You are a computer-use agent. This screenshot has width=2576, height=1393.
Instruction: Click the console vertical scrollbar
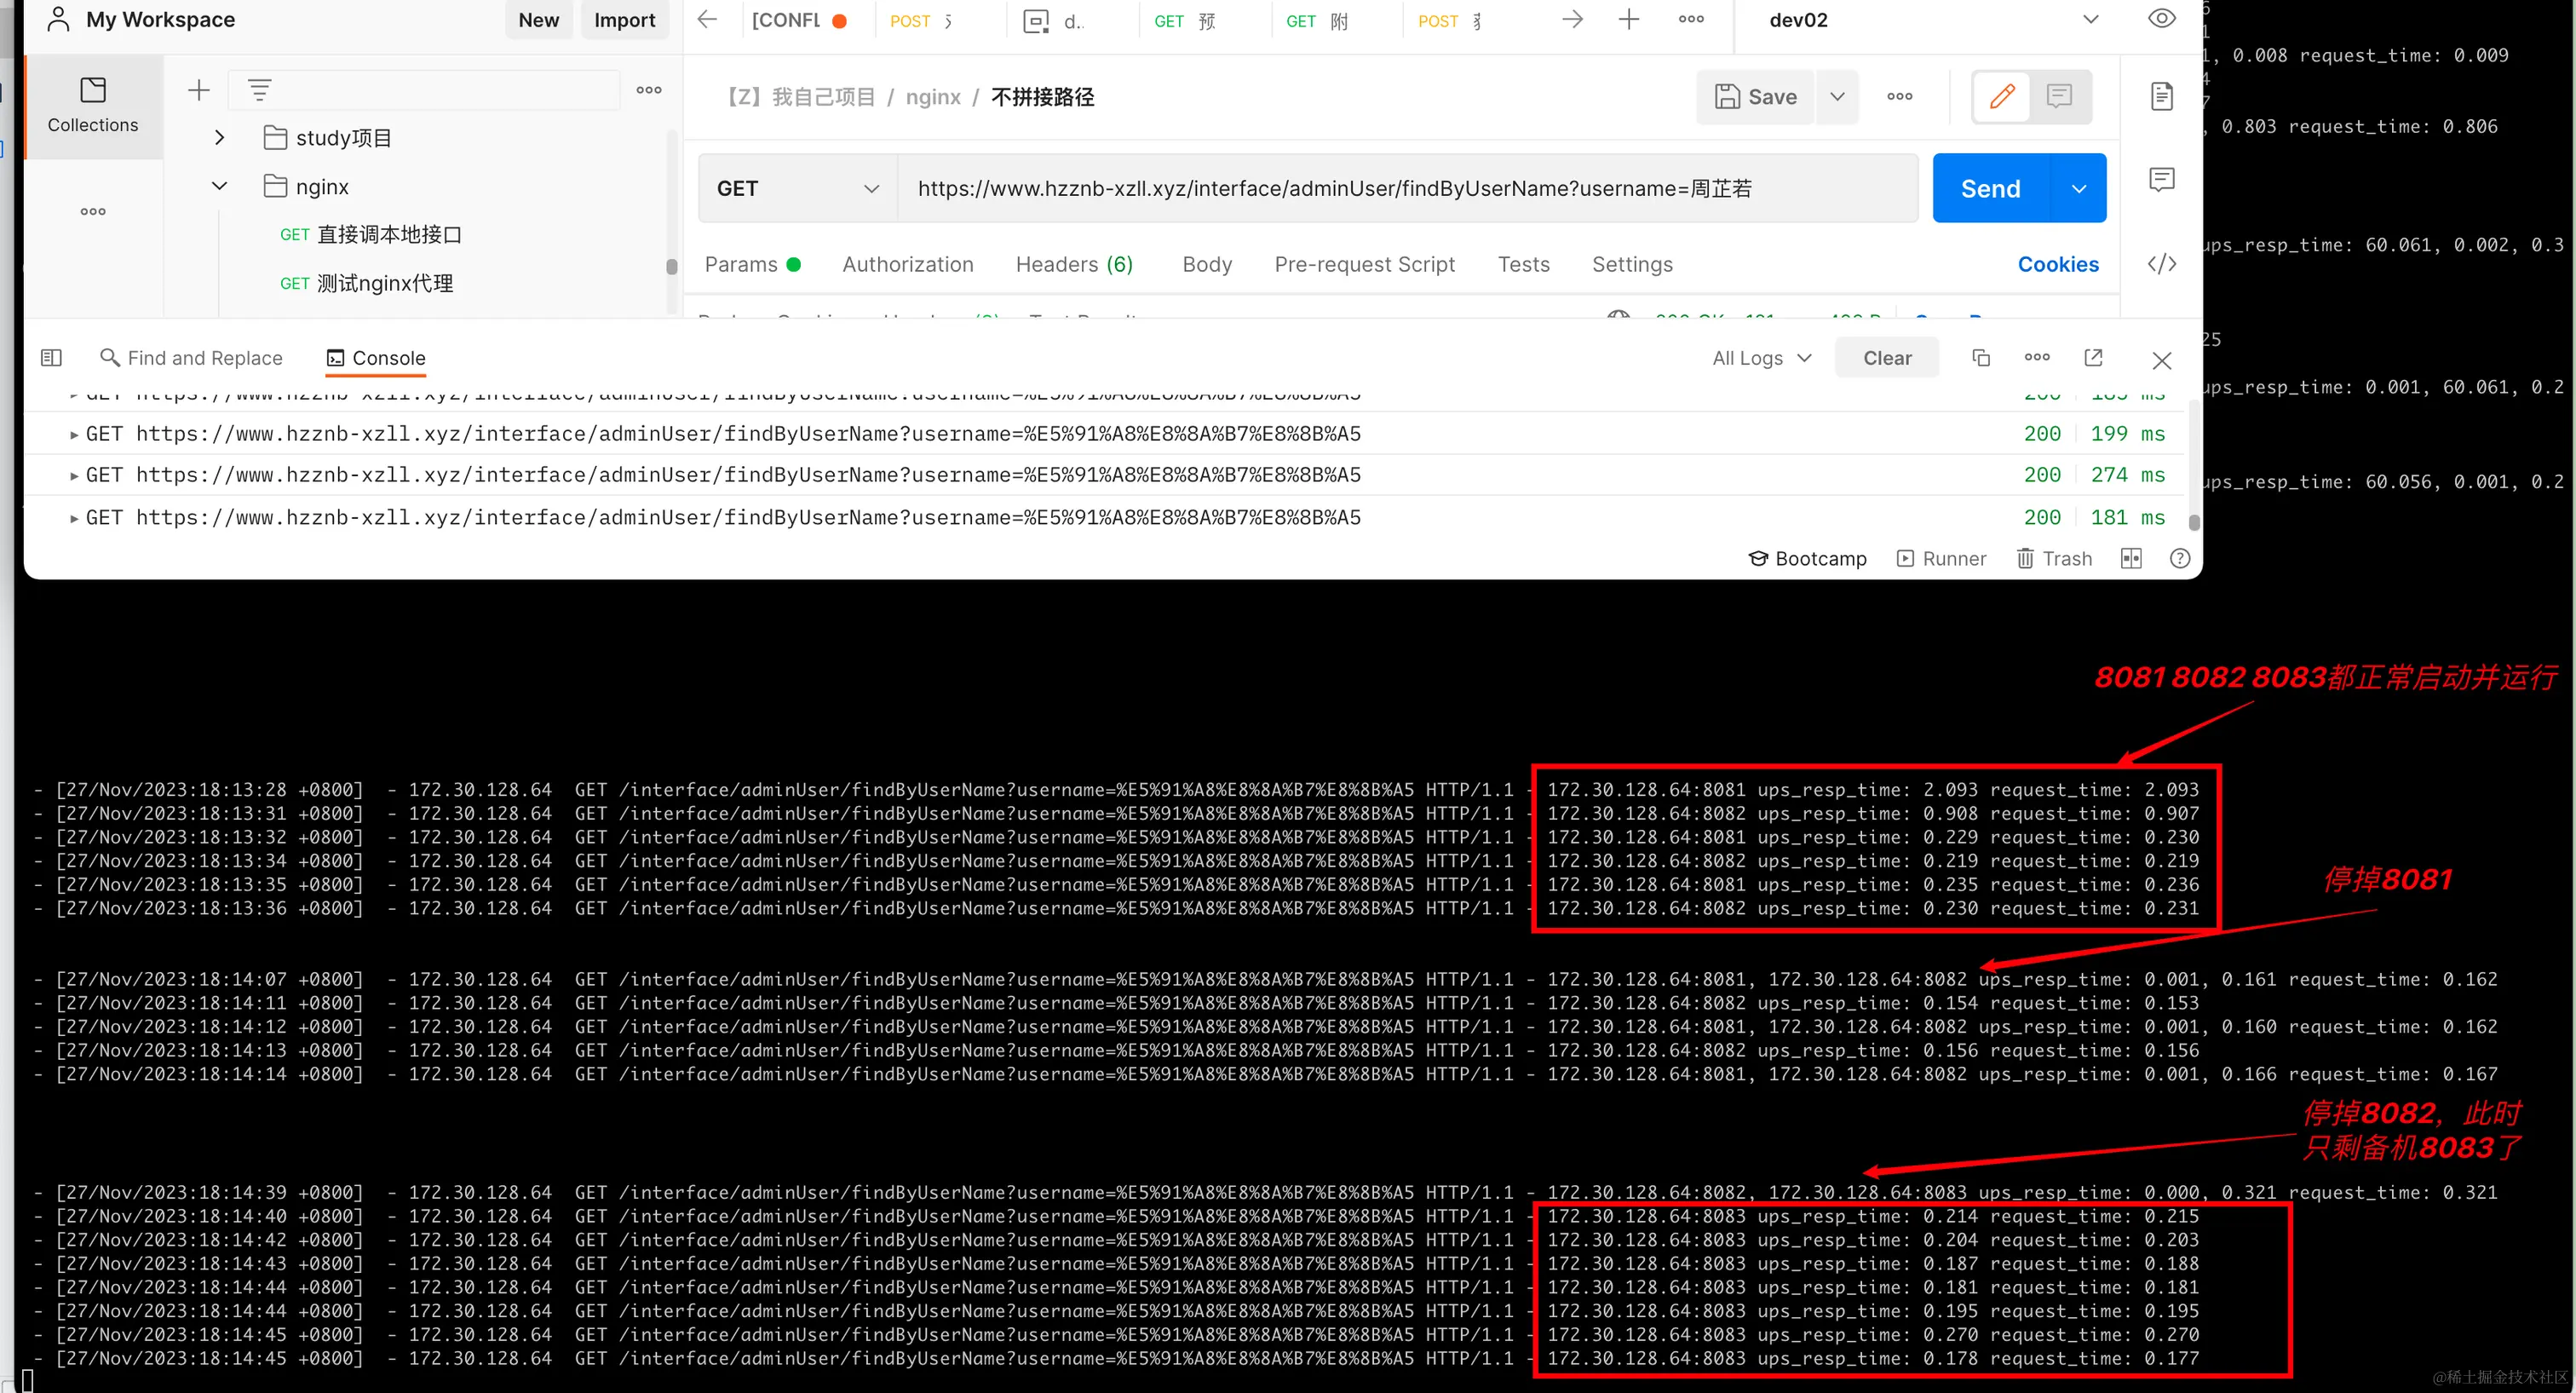(2193, 522)
